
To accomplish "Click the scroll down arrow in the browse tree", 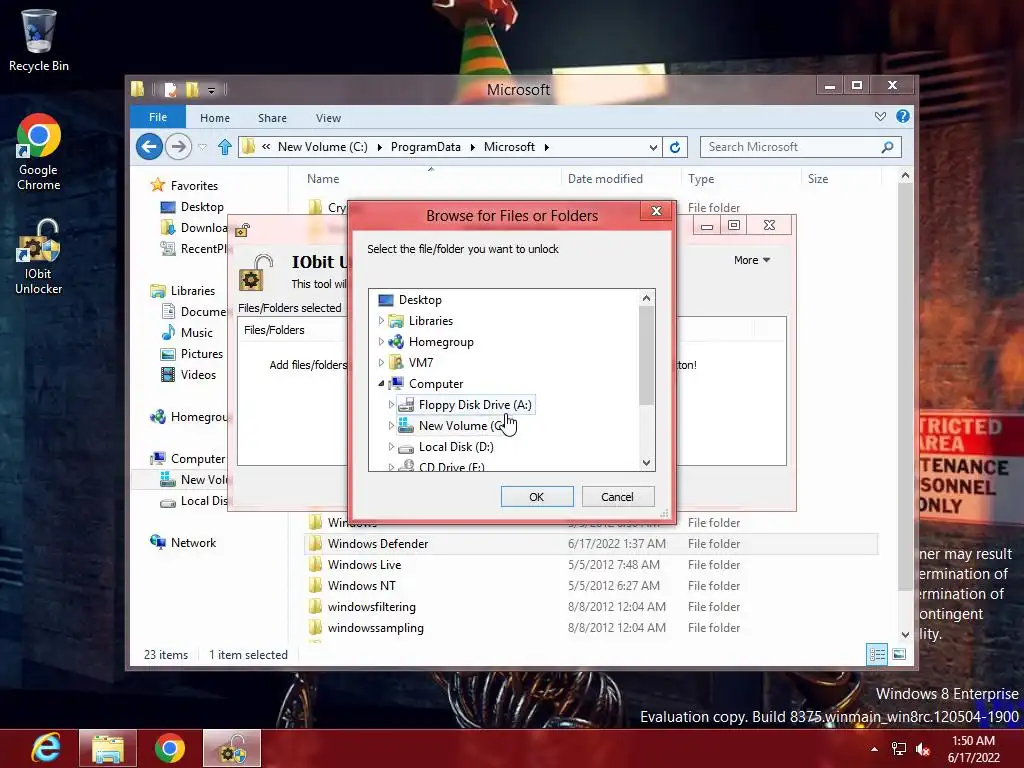I will (647, 463).
